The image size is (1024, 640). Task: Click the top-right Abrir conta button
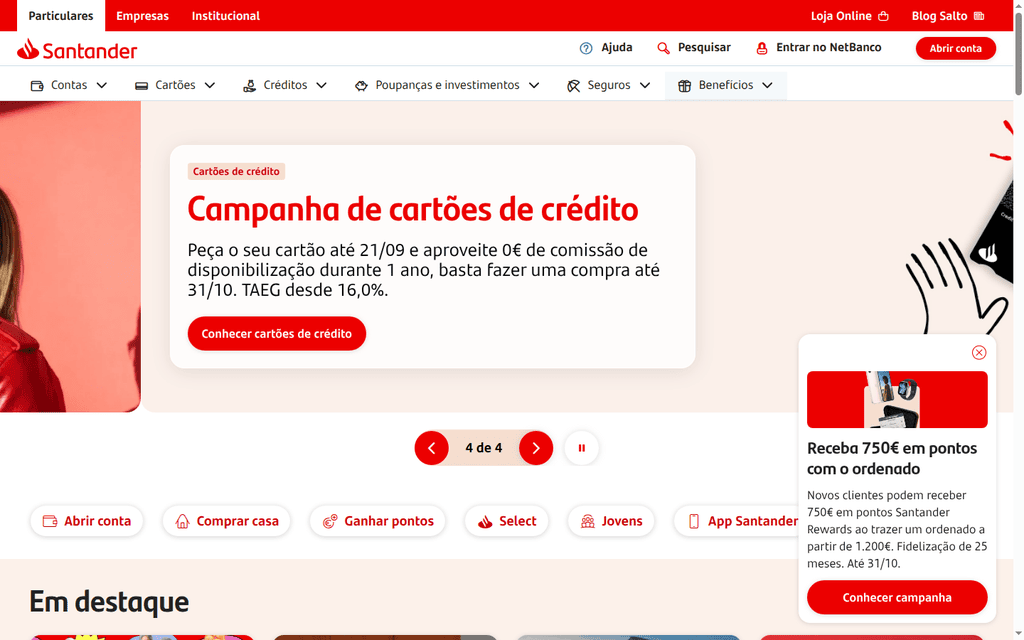955,48
